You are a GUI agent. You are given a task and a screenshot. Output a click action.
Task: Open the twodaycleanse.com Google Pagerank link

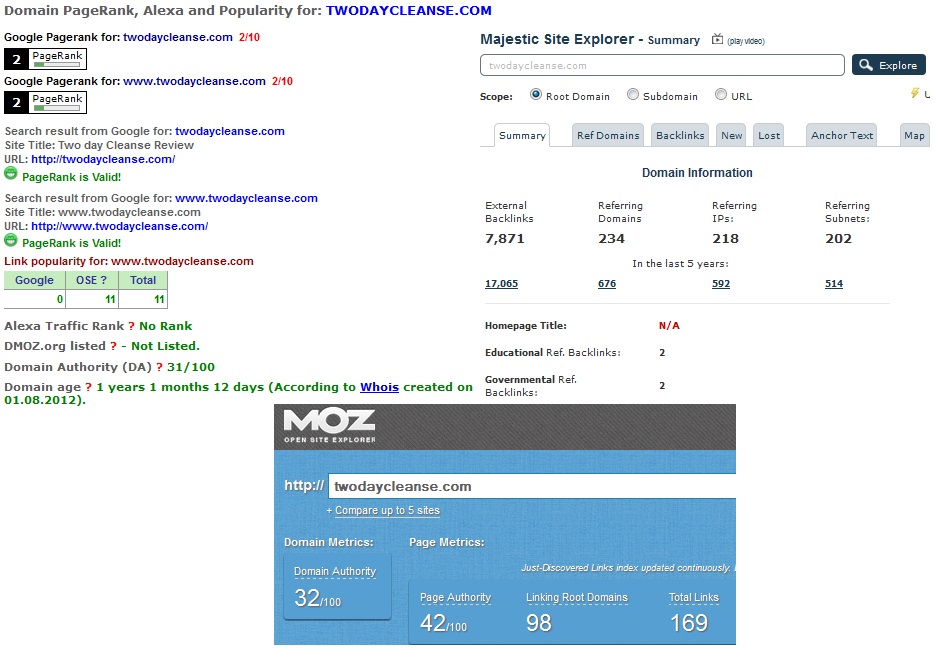178,37
